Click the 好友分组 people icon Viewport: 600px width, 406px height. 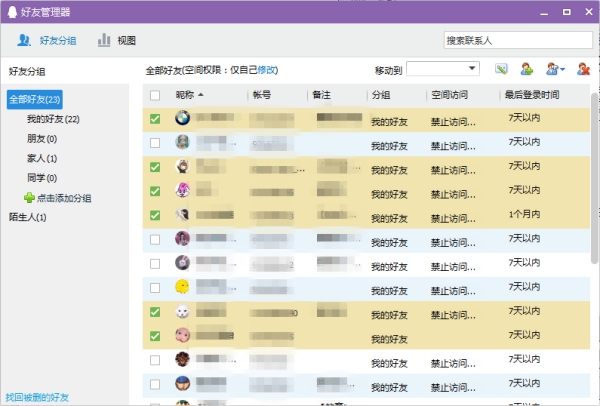coord(24,40)
